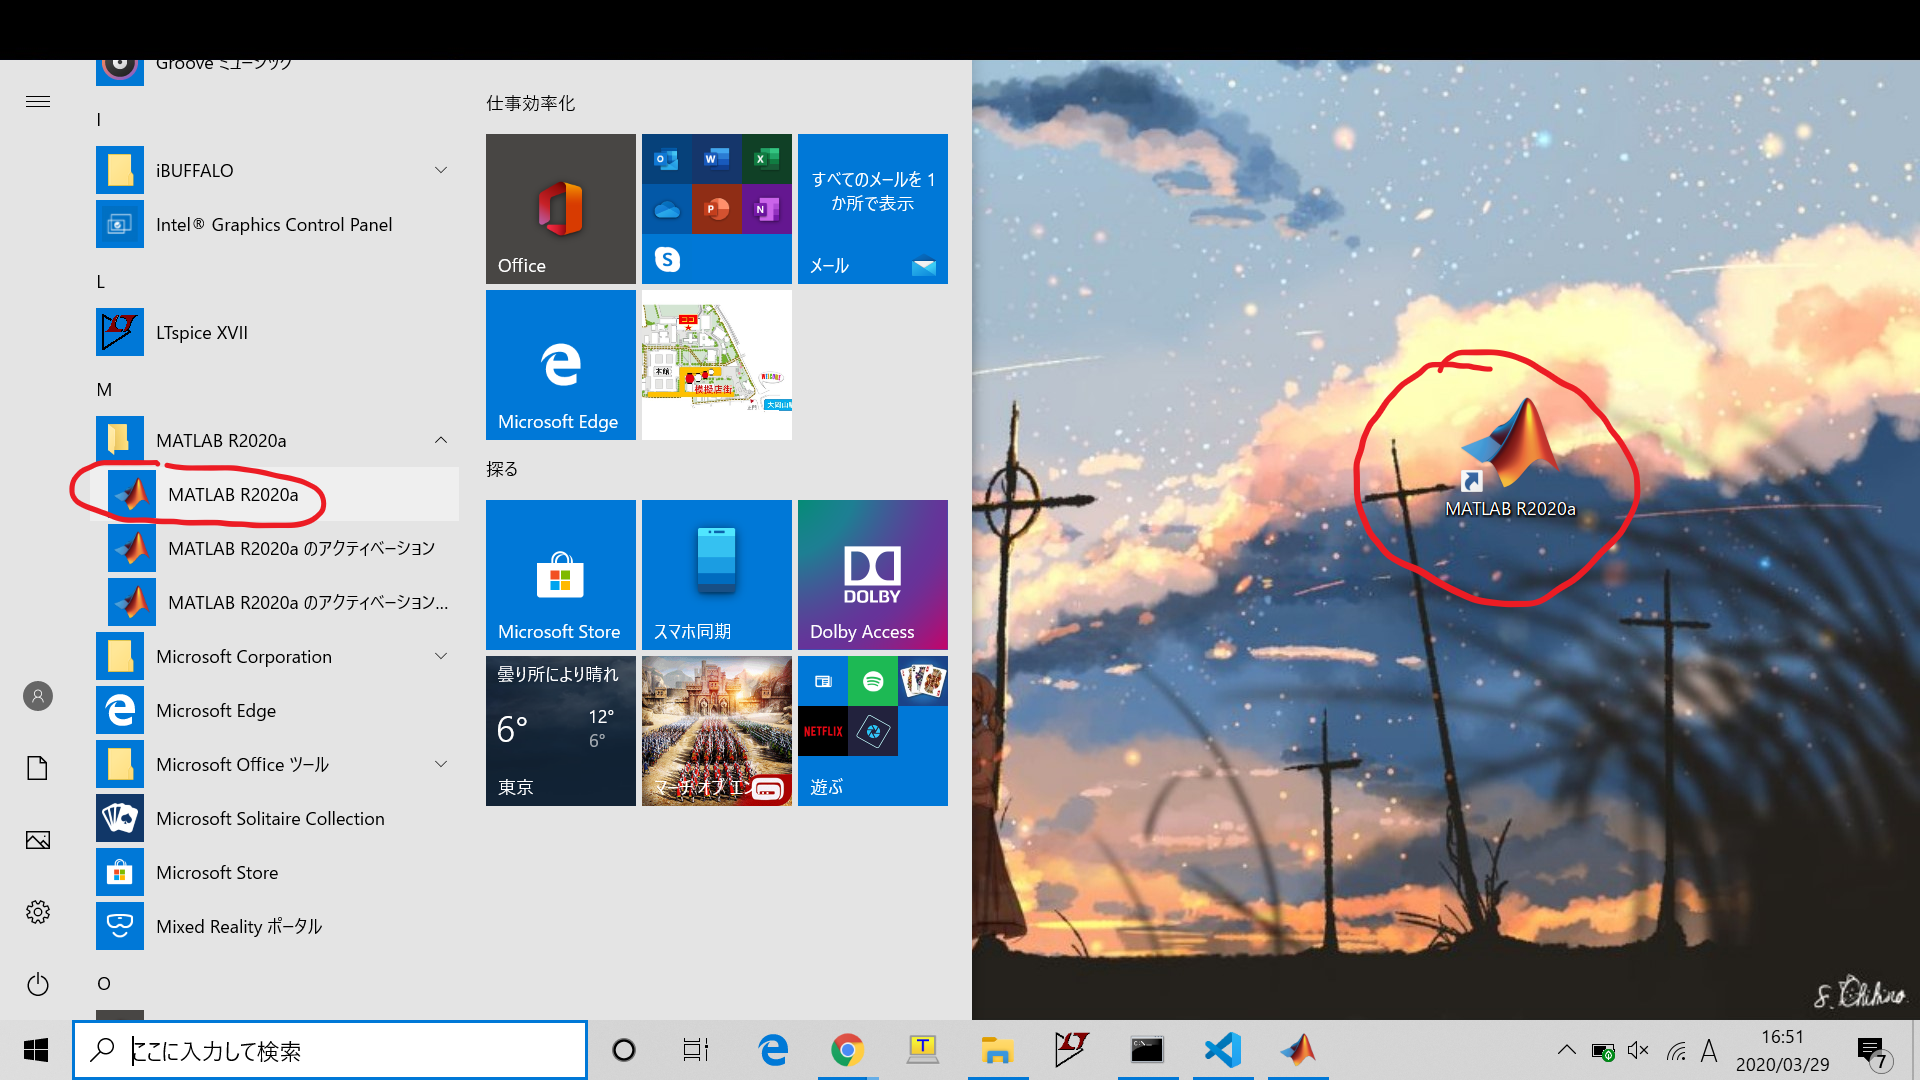The width and height of the screenshot is (1920, 1080).
Task: Open the notification center
Action: pos(1872,1051)
